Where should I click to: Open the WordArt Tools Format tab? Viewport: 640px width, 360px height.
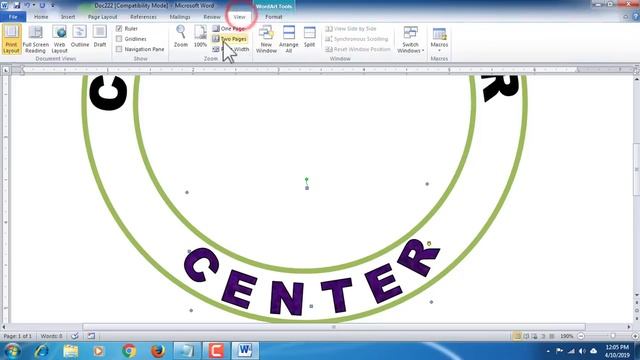click(x=273, y=17)
